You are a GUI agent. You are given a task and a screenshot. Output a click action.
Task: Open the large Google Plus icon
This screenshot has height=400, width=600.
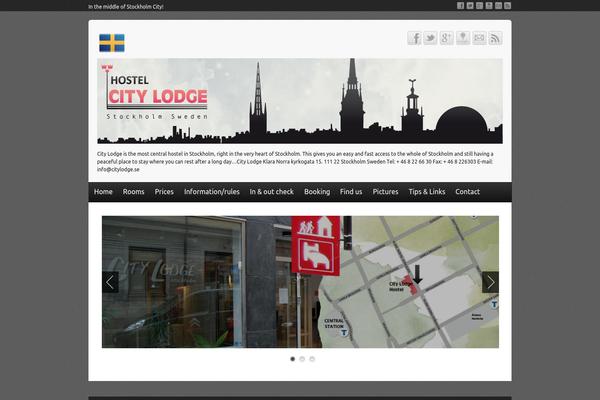(447, 38)
